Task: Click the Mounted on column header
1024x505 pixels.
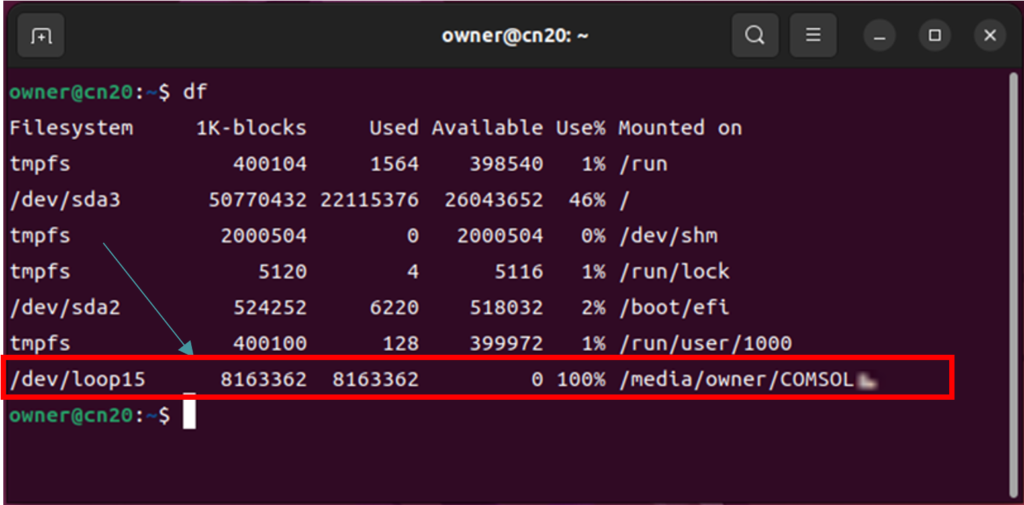Action: (680, 128)
